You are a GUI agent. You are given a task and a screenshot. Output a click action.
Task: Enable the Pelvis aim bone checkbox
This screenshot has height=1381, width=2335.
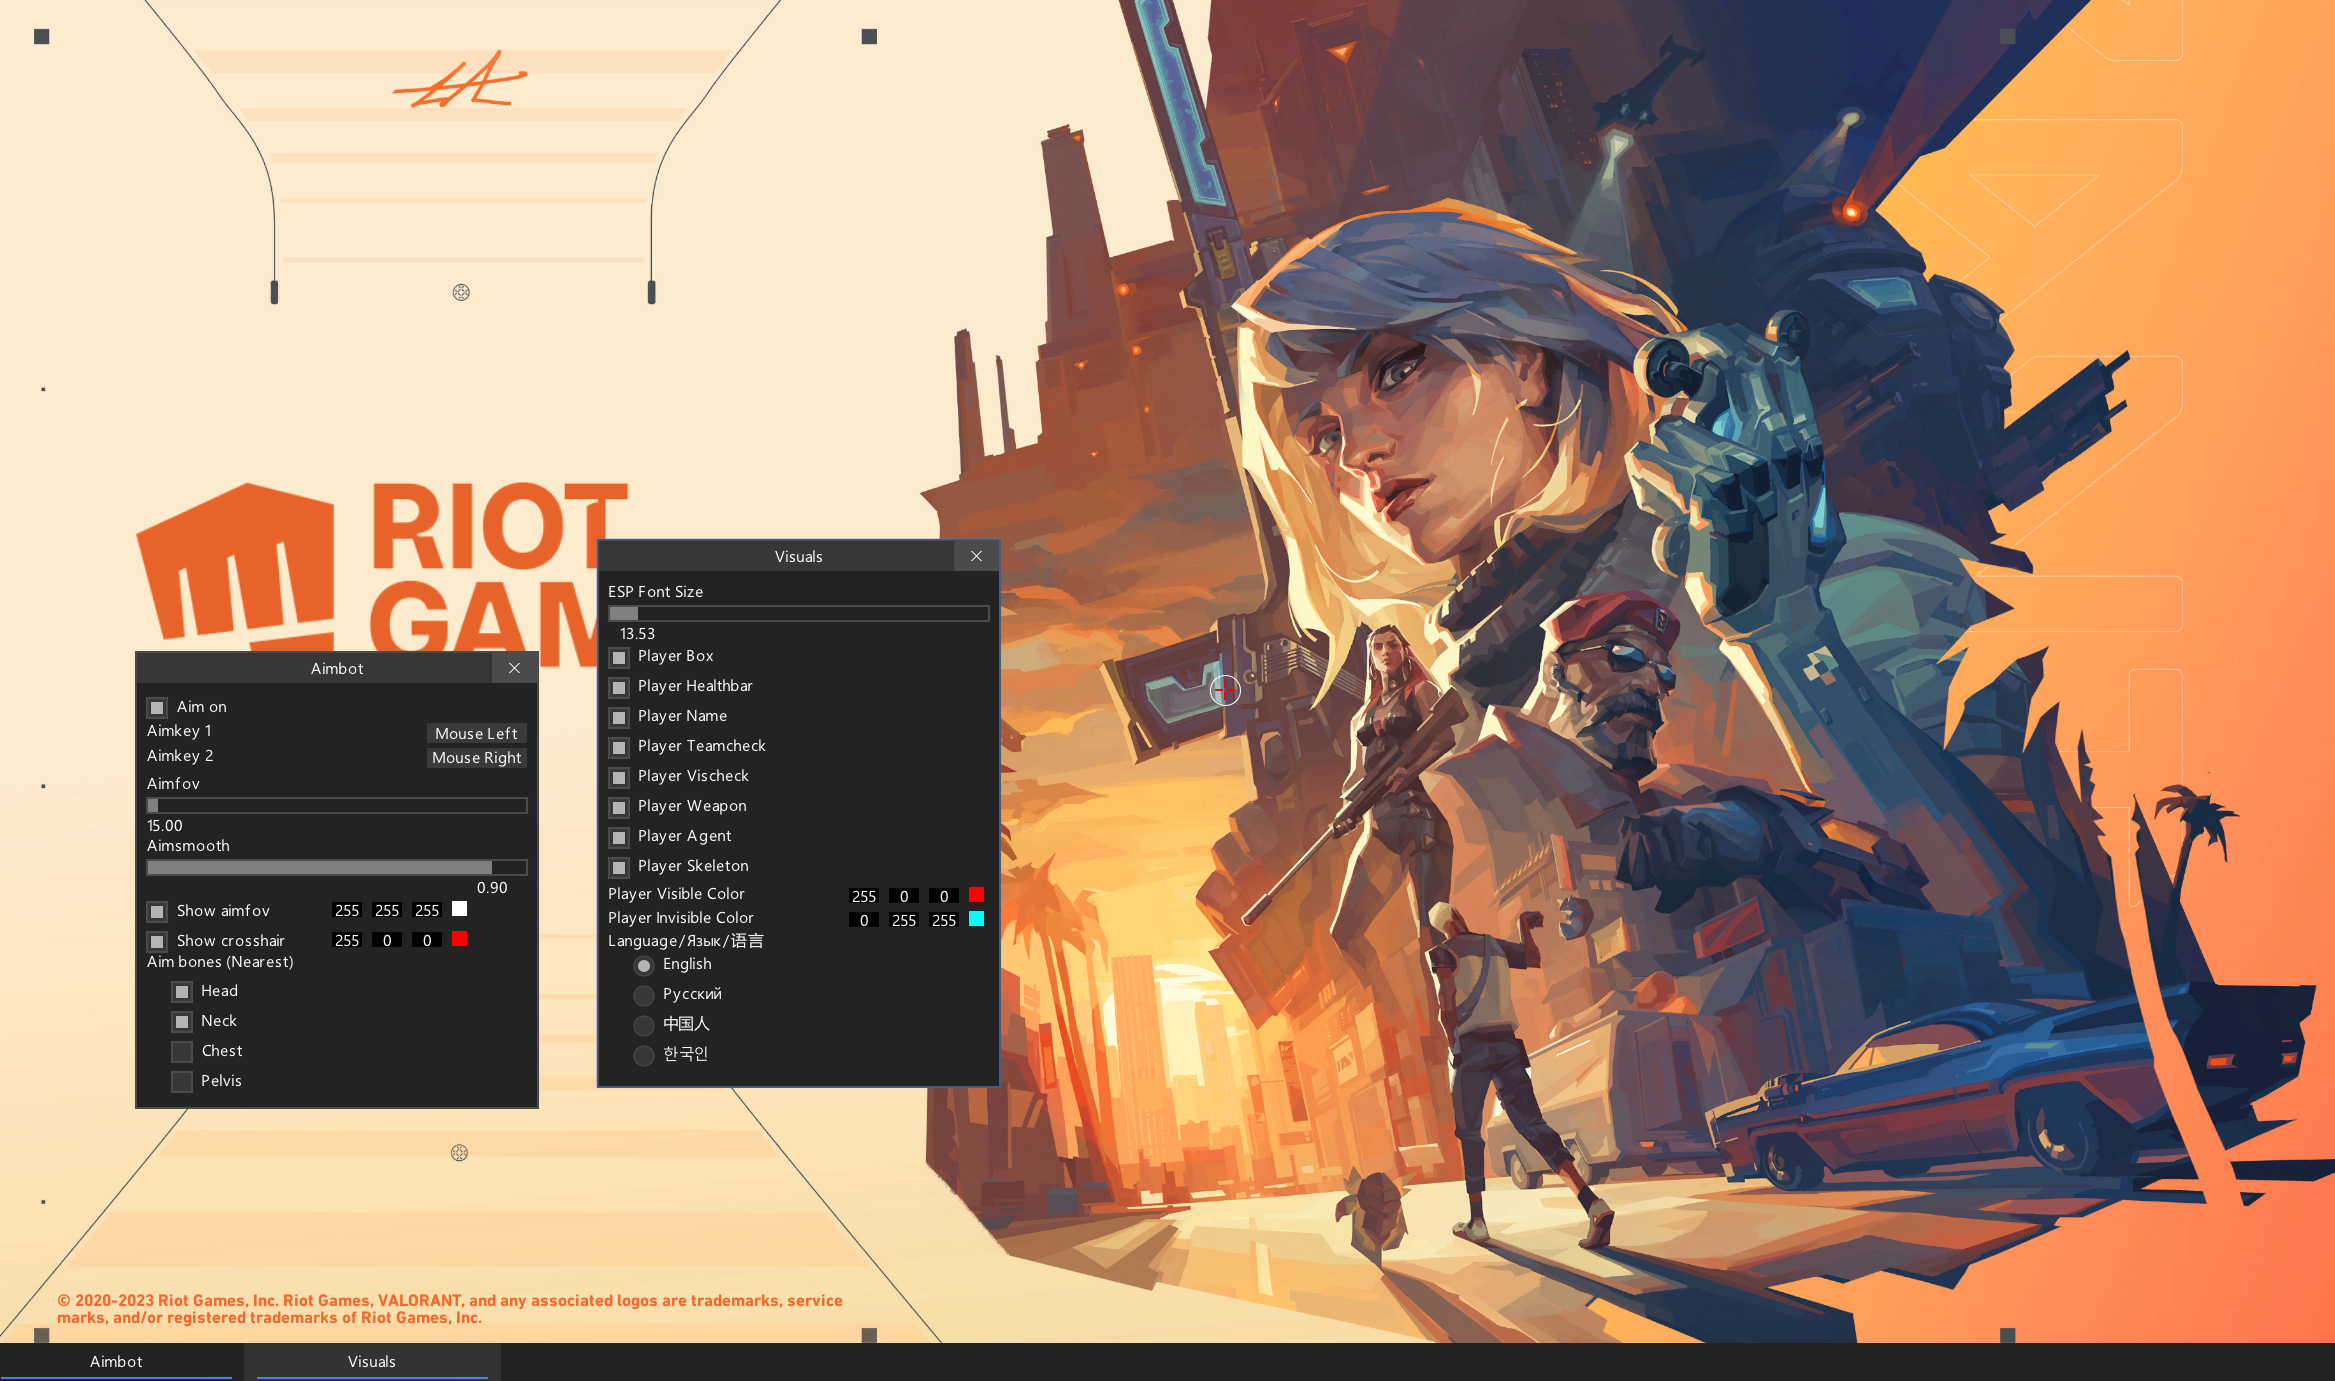pyautogui.click(x=182, y=1082)
